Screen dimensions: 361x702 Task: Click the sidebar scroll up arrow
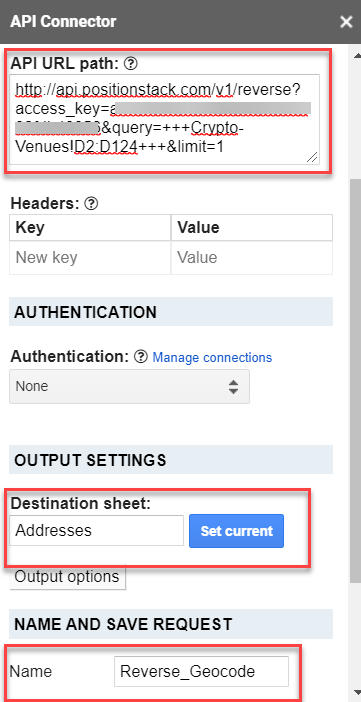coord(356,55)
